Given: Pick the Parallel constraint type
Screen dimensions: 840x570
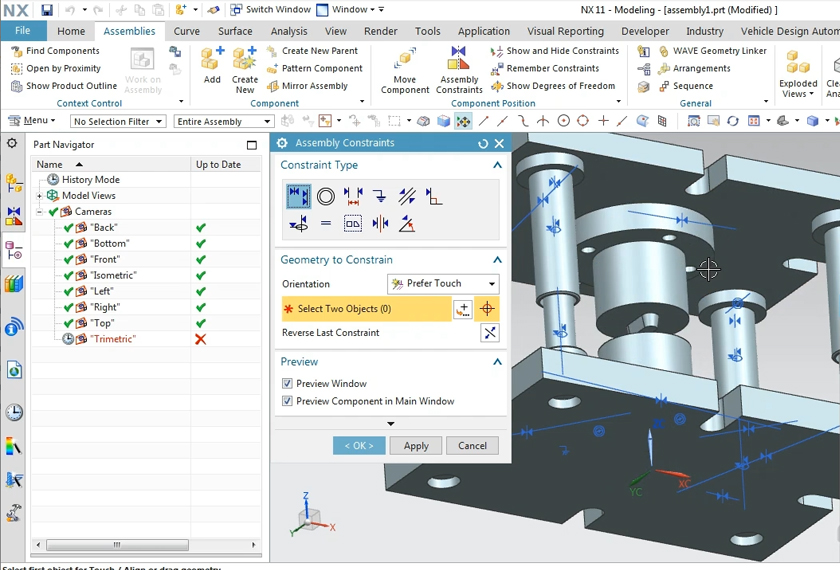Looking at the screenshot, I should (x=407, y=196).
